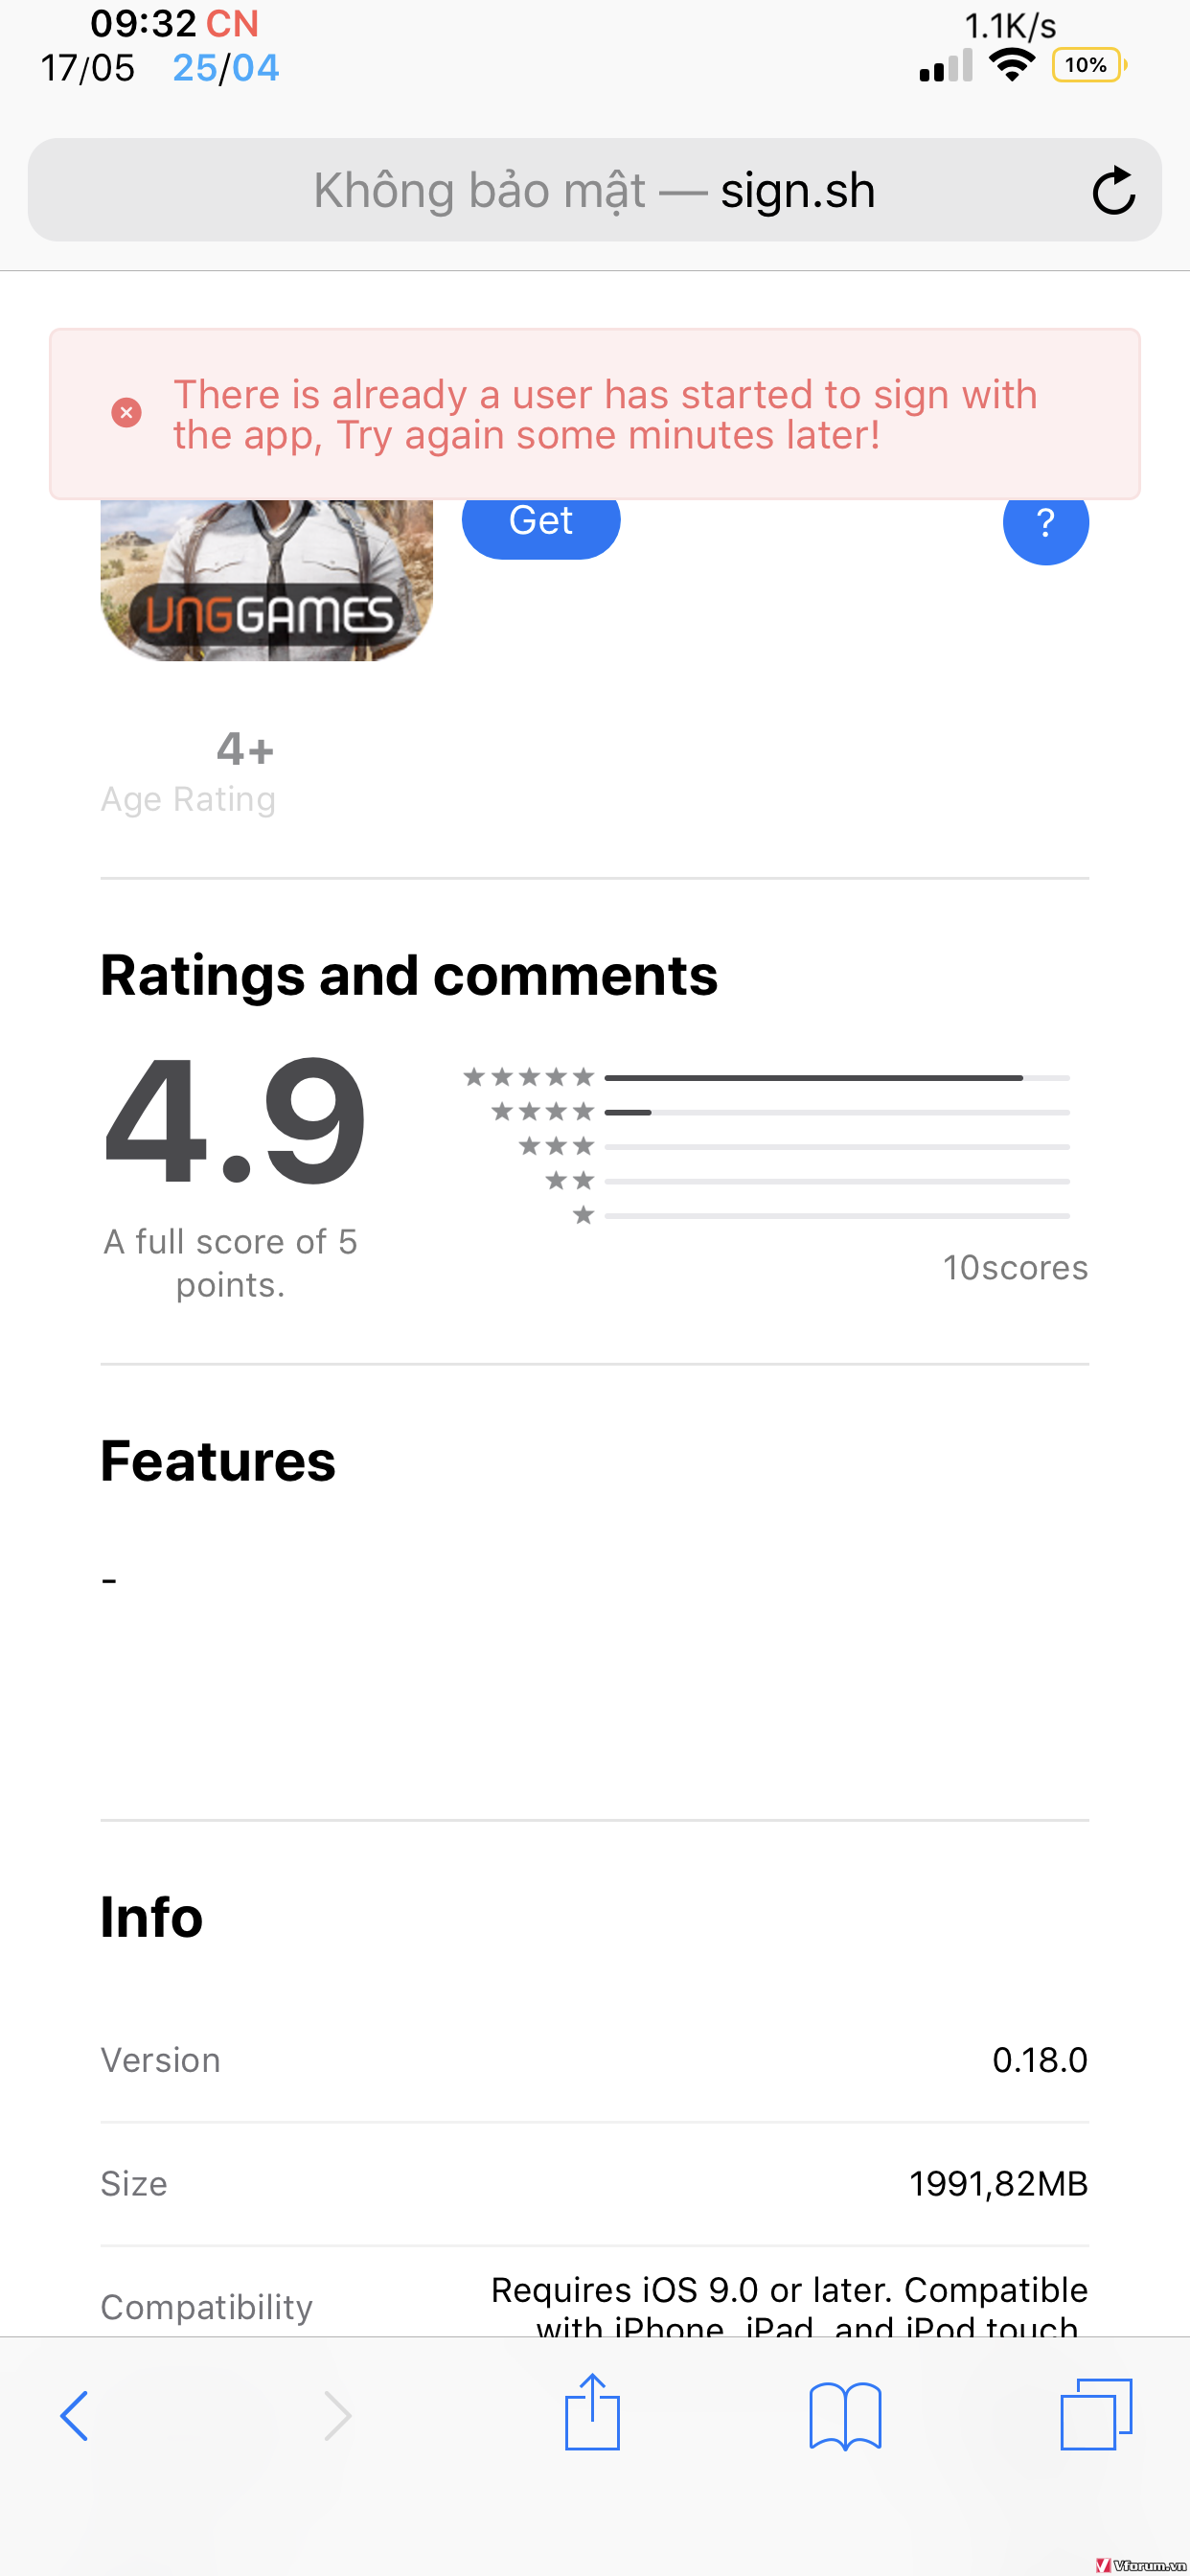Tap the red error icon in alert
Viewport: 1190px width, 2576px height.
pyautogui.click(x=126, y=413)
